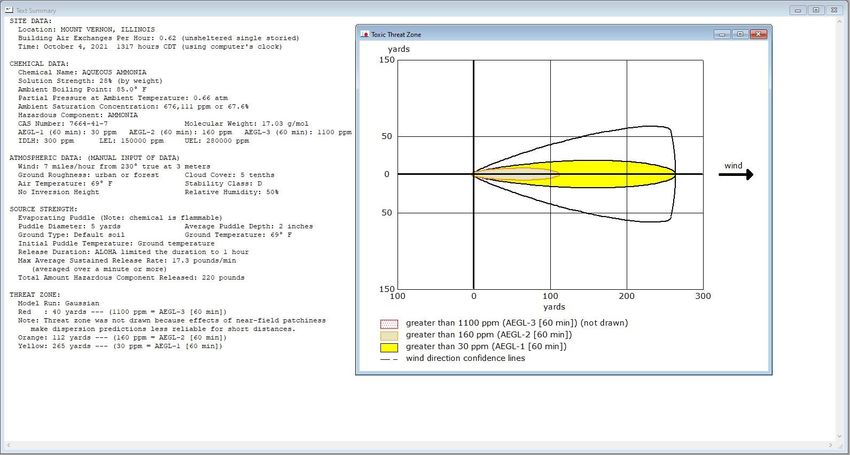Click the left arrow of horizontal scrollbar
This screenshot has width=850, height=455.
pos(7,445)
